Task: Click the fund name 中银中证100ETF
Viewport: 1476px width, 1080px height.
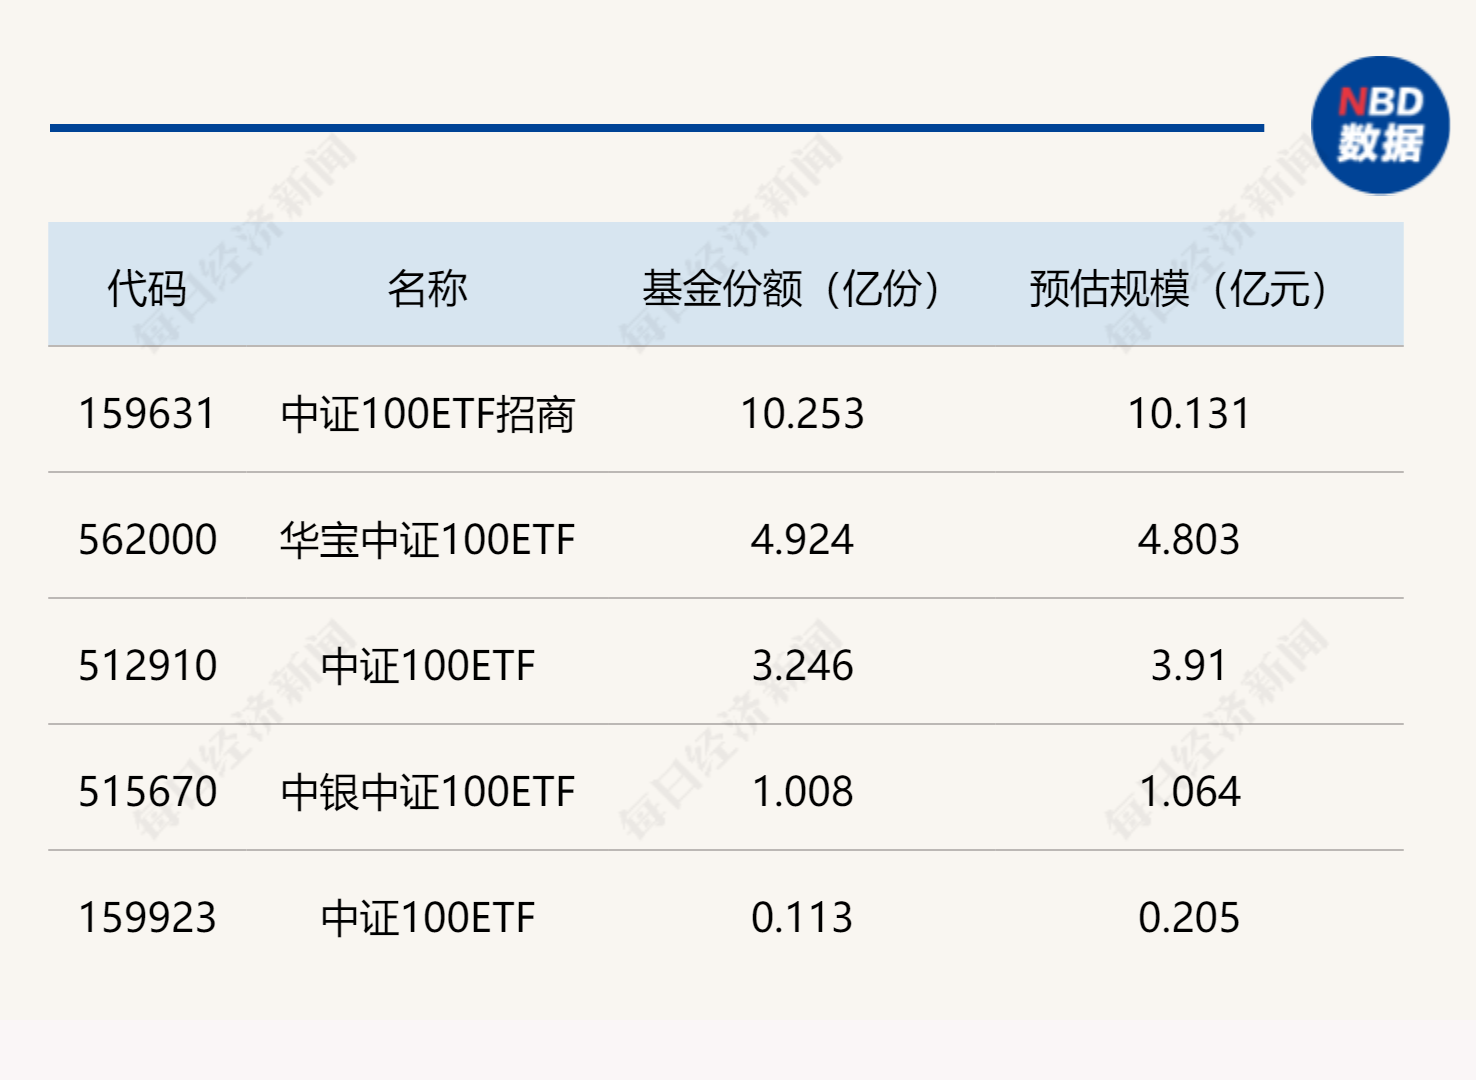Action: pyautogui.click(x=427, y=792)
